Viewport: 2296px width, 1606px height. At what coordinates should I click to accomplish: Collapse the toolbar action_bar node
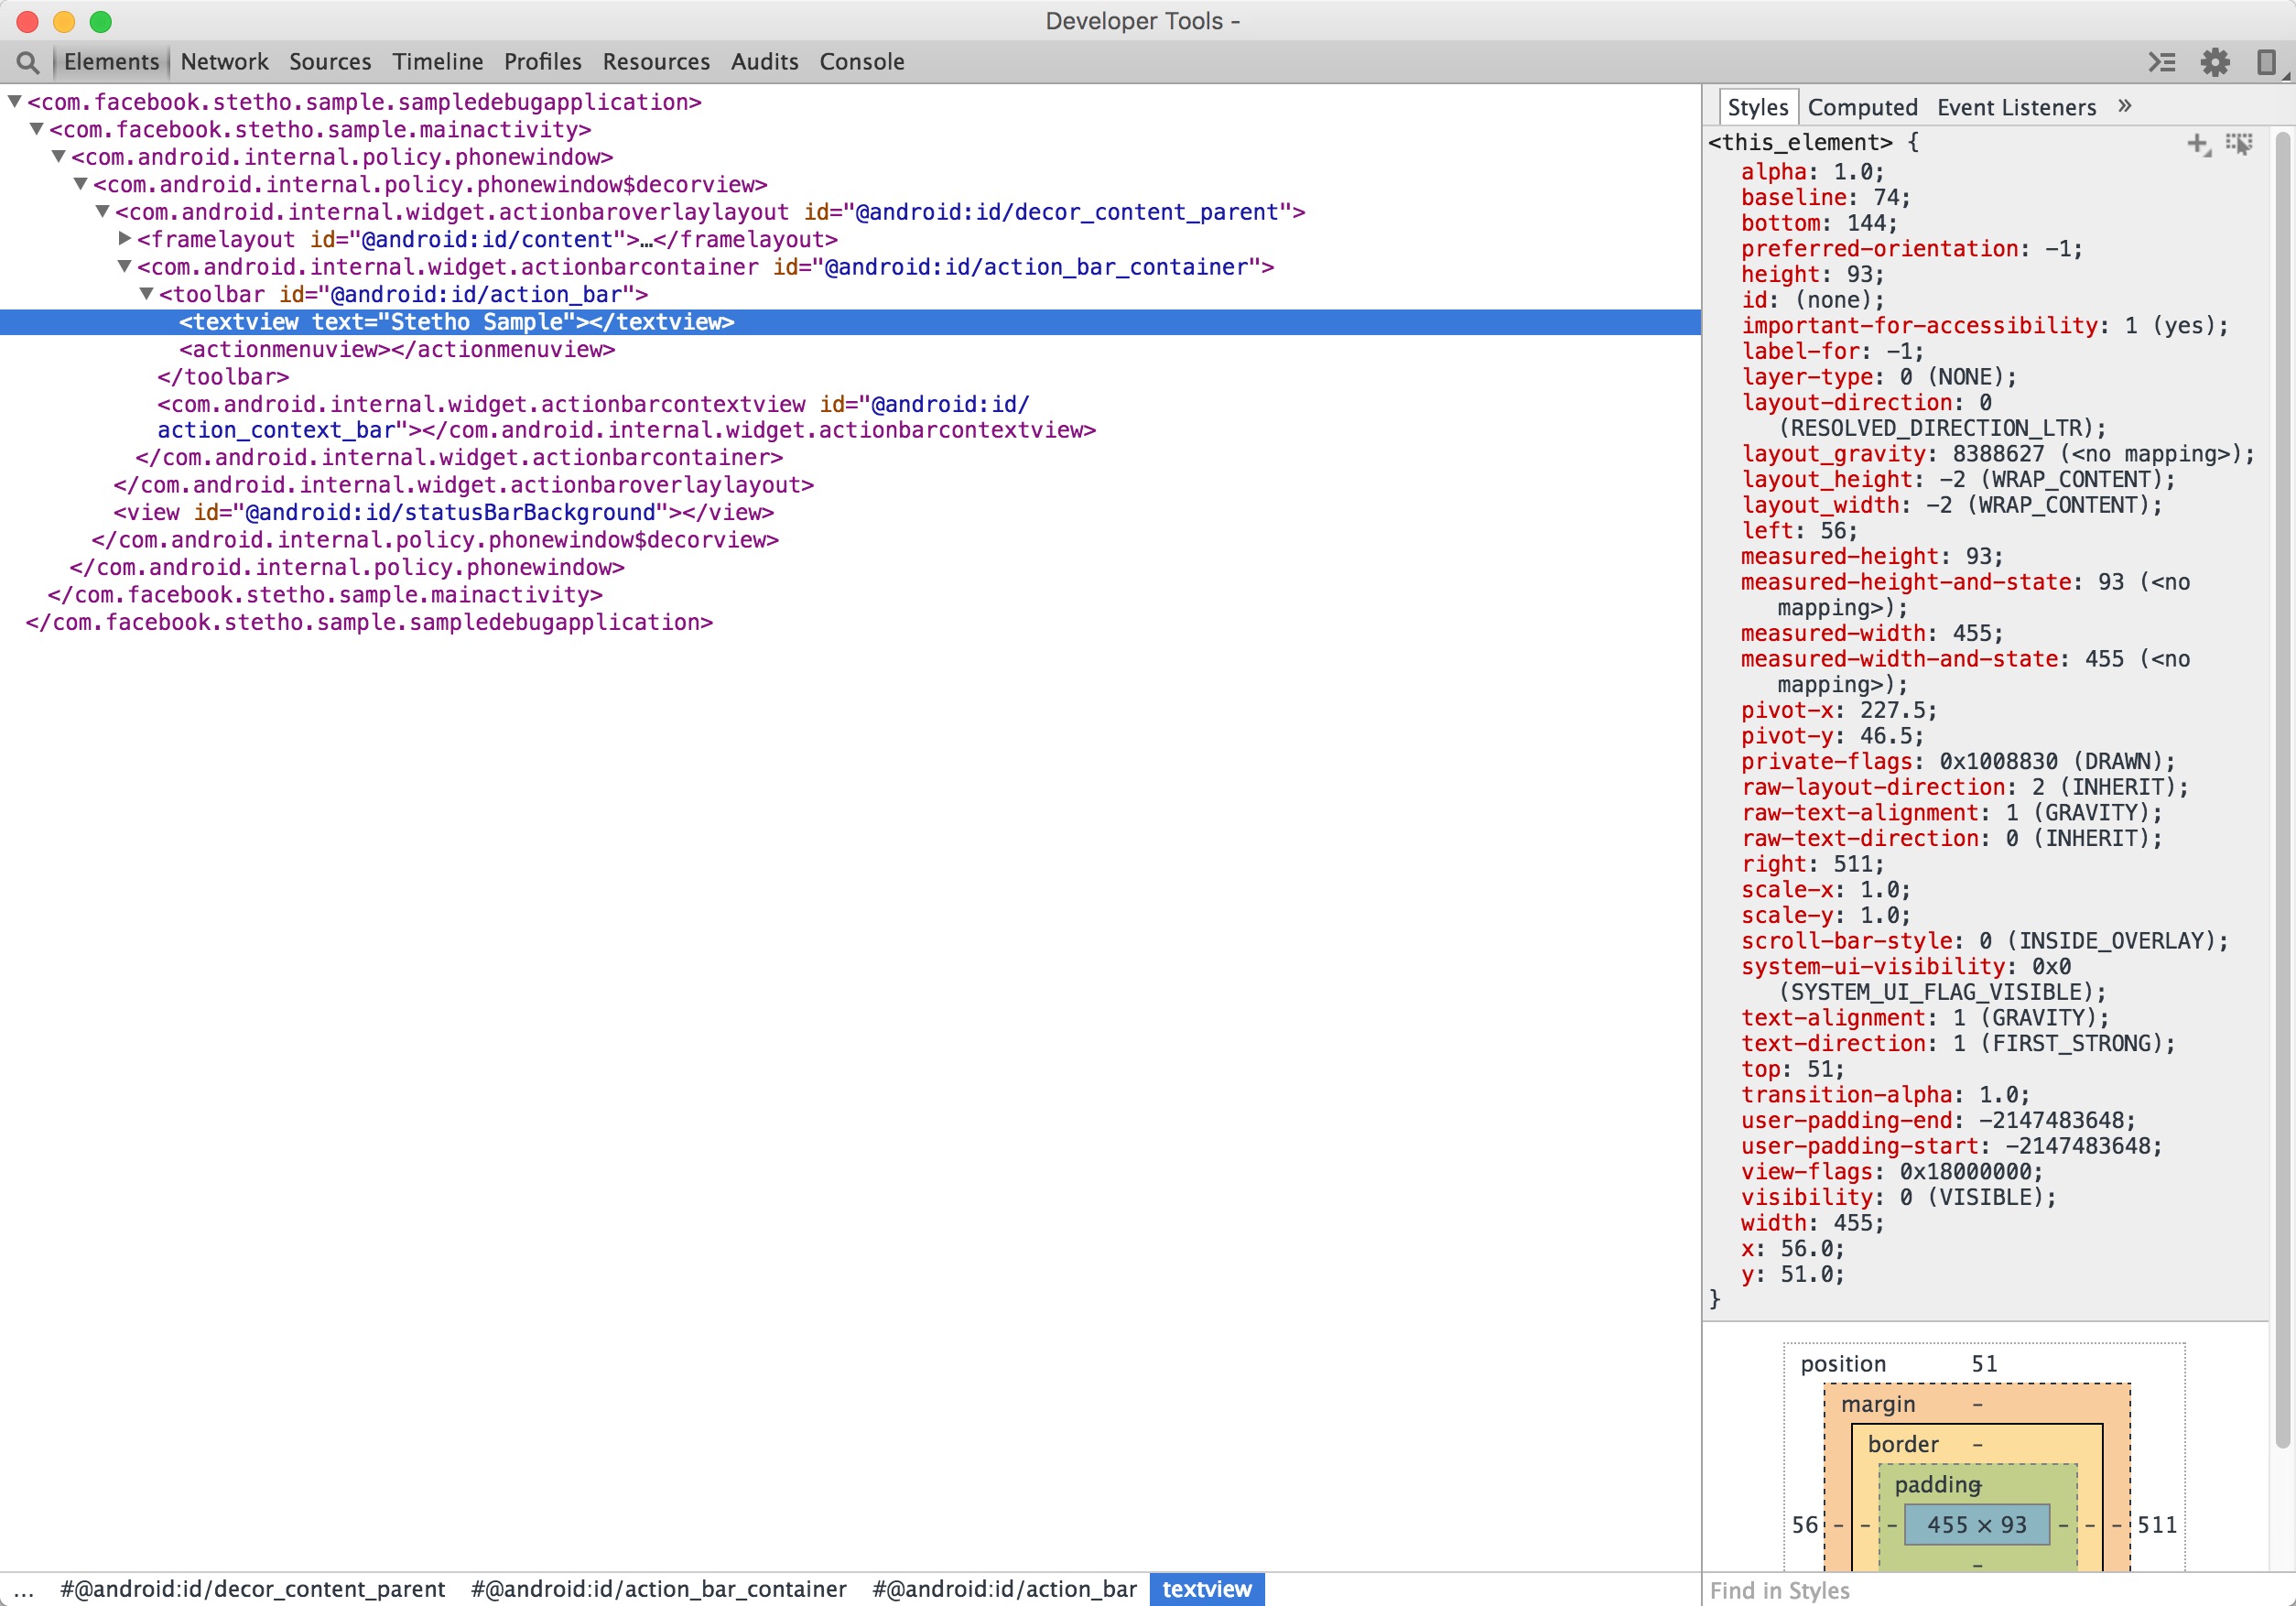pyautogui.click(x=146, y=294)
